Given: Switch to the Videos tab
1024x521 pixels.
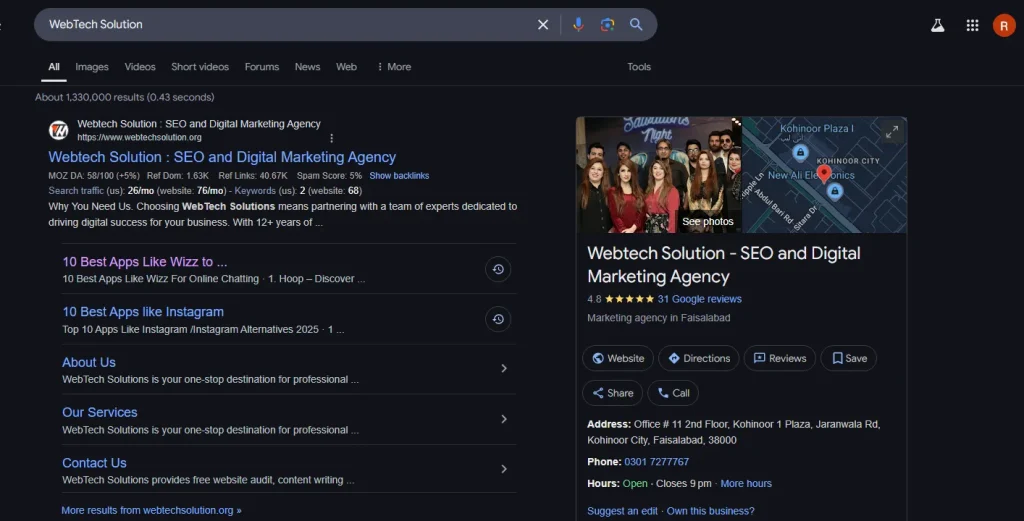Looking at the screenshot, I should [x=140, y=67].
